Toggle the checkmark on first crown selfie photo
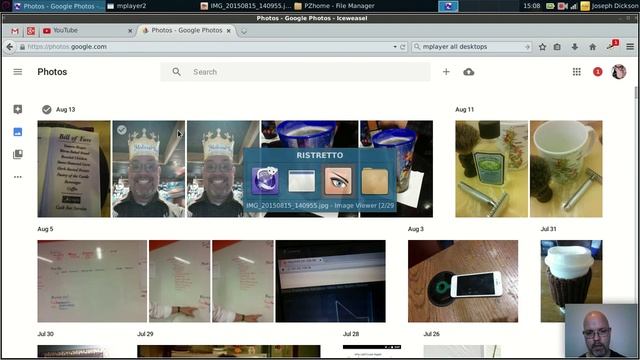This screenshot has height=360, width=640. [121, 130]
